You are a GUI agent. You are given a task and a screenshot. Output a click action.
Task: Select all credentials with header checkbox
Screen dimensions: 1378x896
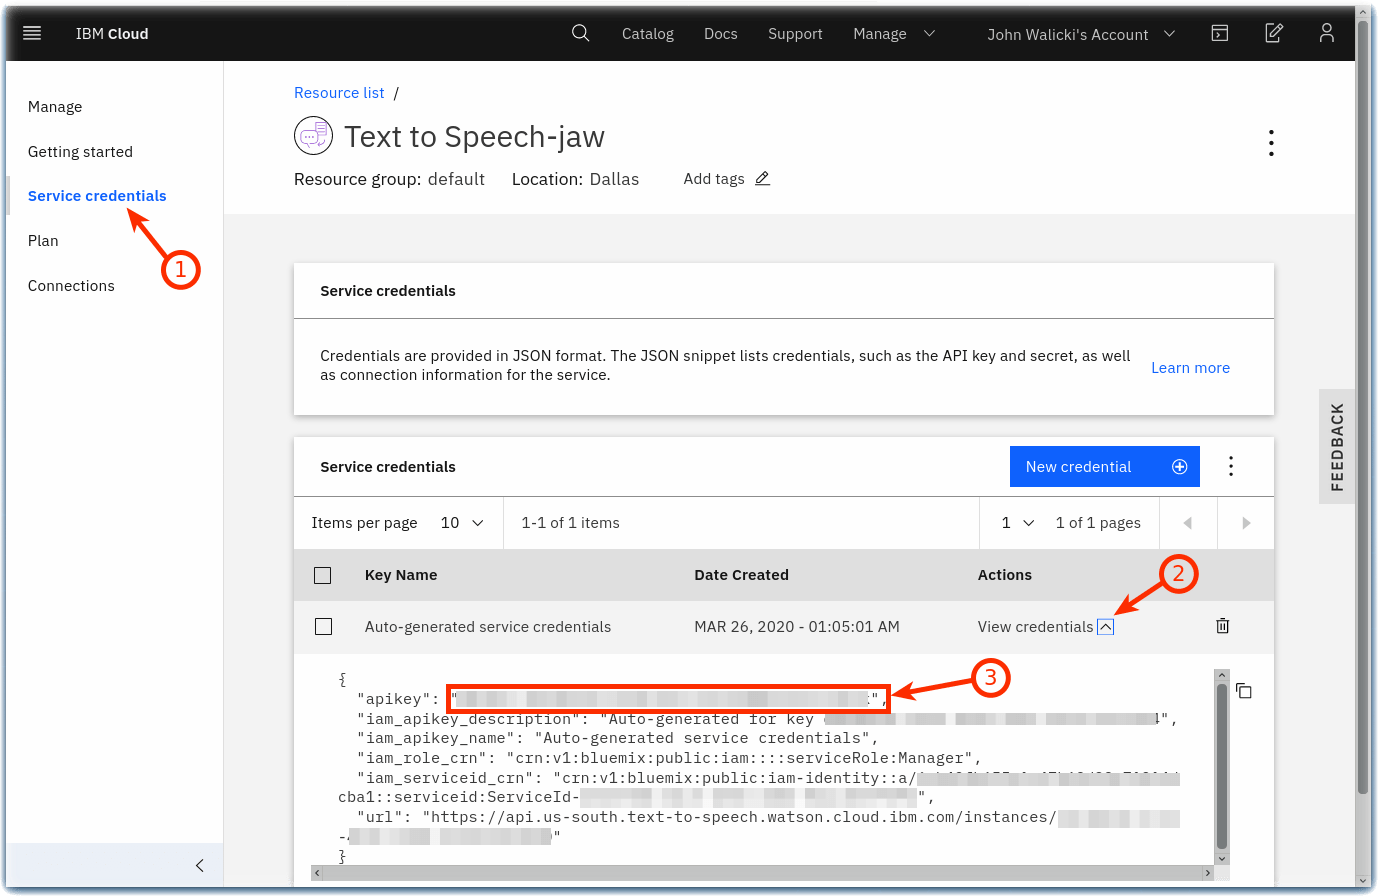pyautogui.click(x=322, y=575)
